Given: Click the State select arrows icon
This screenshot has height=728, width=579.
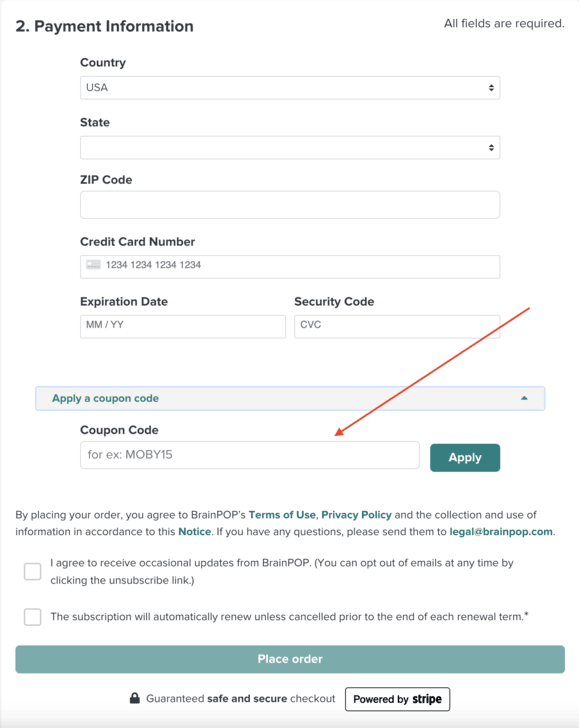Looking at the screenshot, I should click(x=491, y=148).
